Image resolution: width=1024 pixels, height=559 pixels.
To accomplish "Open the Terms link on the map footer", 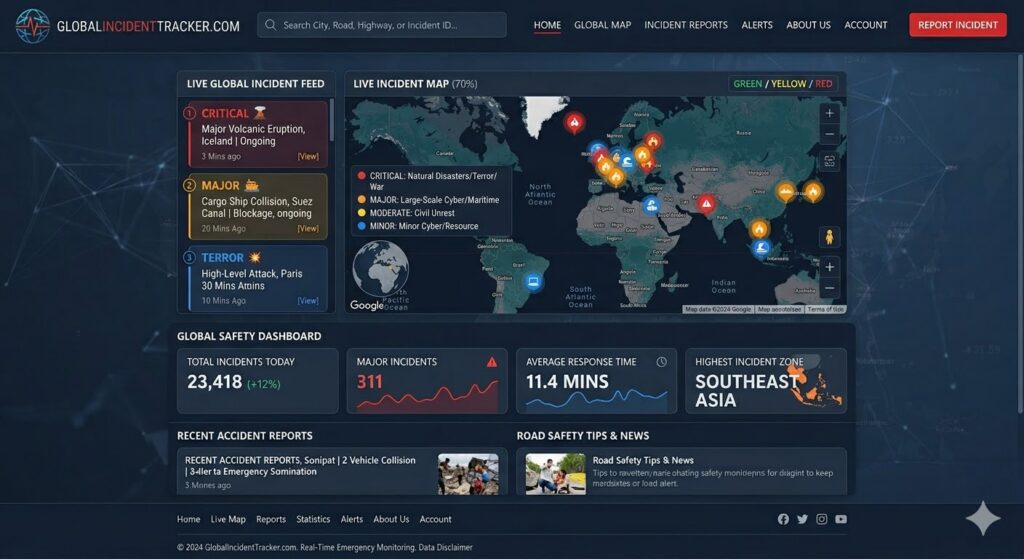I will pos(825,309).
